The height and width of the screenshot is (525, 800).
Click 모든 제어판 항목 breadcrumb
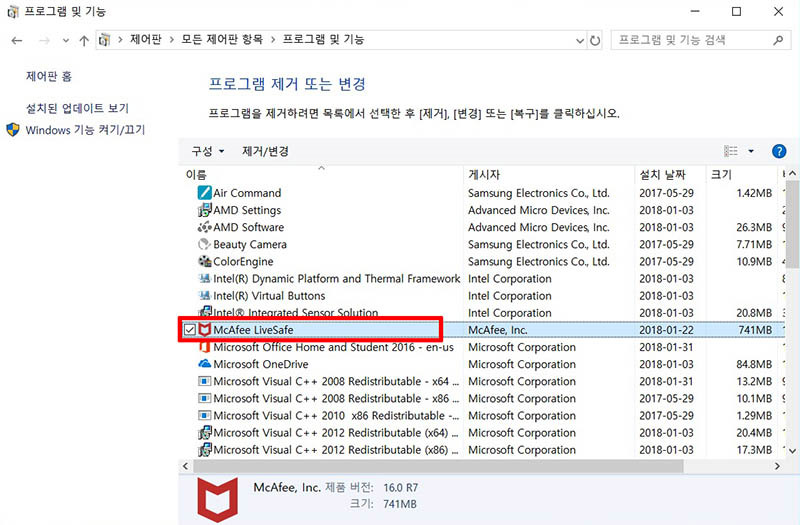coord(222,40)
